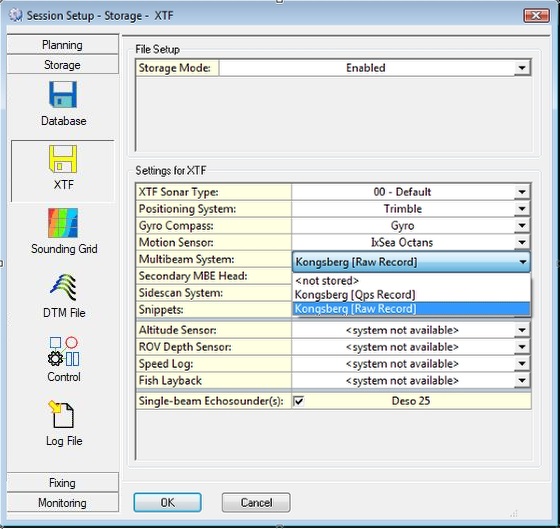
Task: Switch to the Planning tab
Action: [62, 45]
